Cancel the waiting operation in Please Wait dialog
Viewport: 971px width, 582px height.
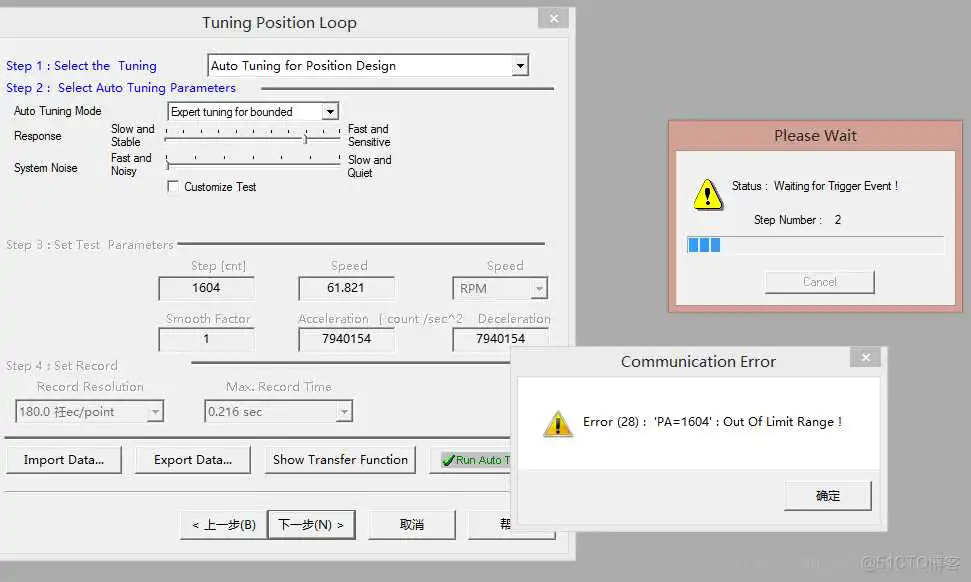(x=818, y=282)
